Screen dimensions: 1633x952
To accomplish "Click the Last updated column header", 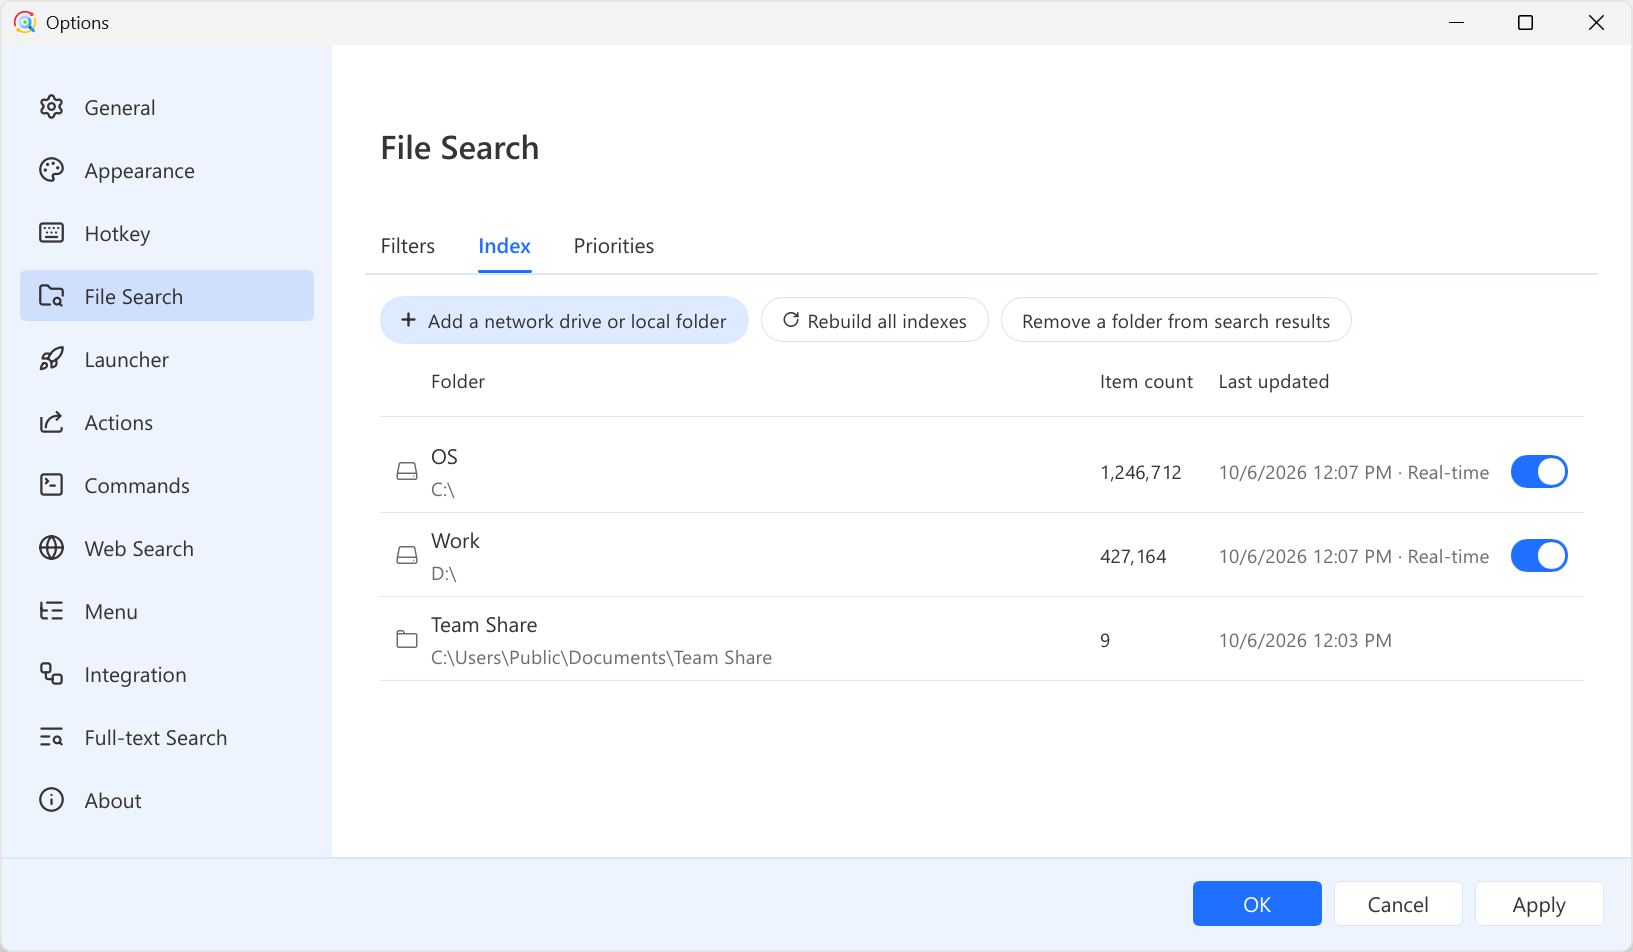I will coord(1274,381).
